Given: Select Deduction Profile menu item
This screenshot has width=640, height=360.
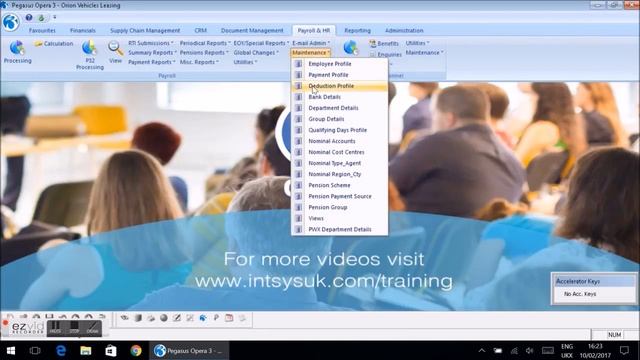Looking at the screenshot, I should tap(340, 86).
